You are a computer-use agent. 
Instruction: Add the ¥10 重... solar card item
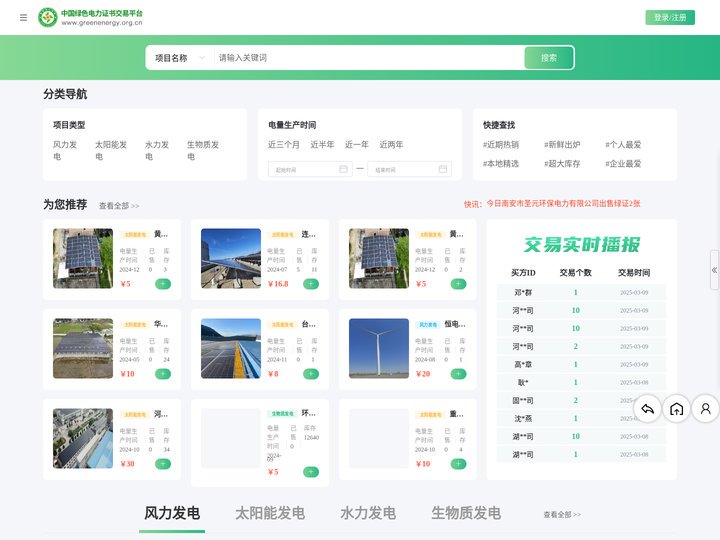pos(458,464)
